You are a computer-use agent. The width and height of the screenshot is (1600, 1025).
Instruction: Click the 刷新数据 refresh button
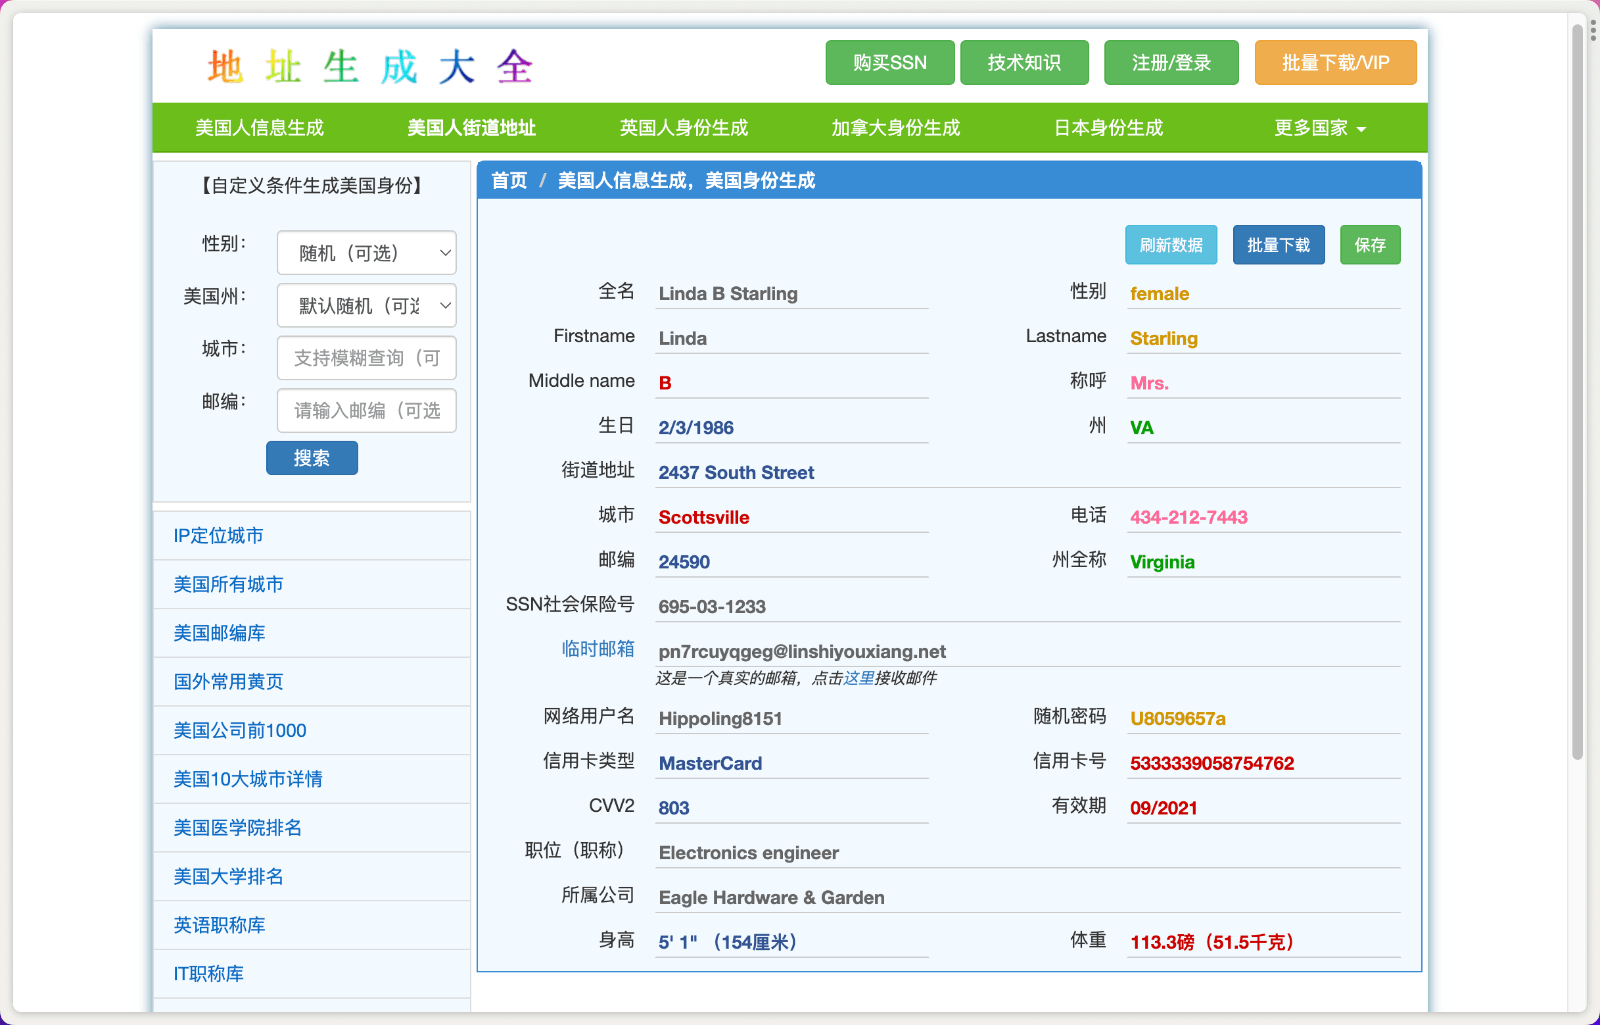[x=1170, y=245]
